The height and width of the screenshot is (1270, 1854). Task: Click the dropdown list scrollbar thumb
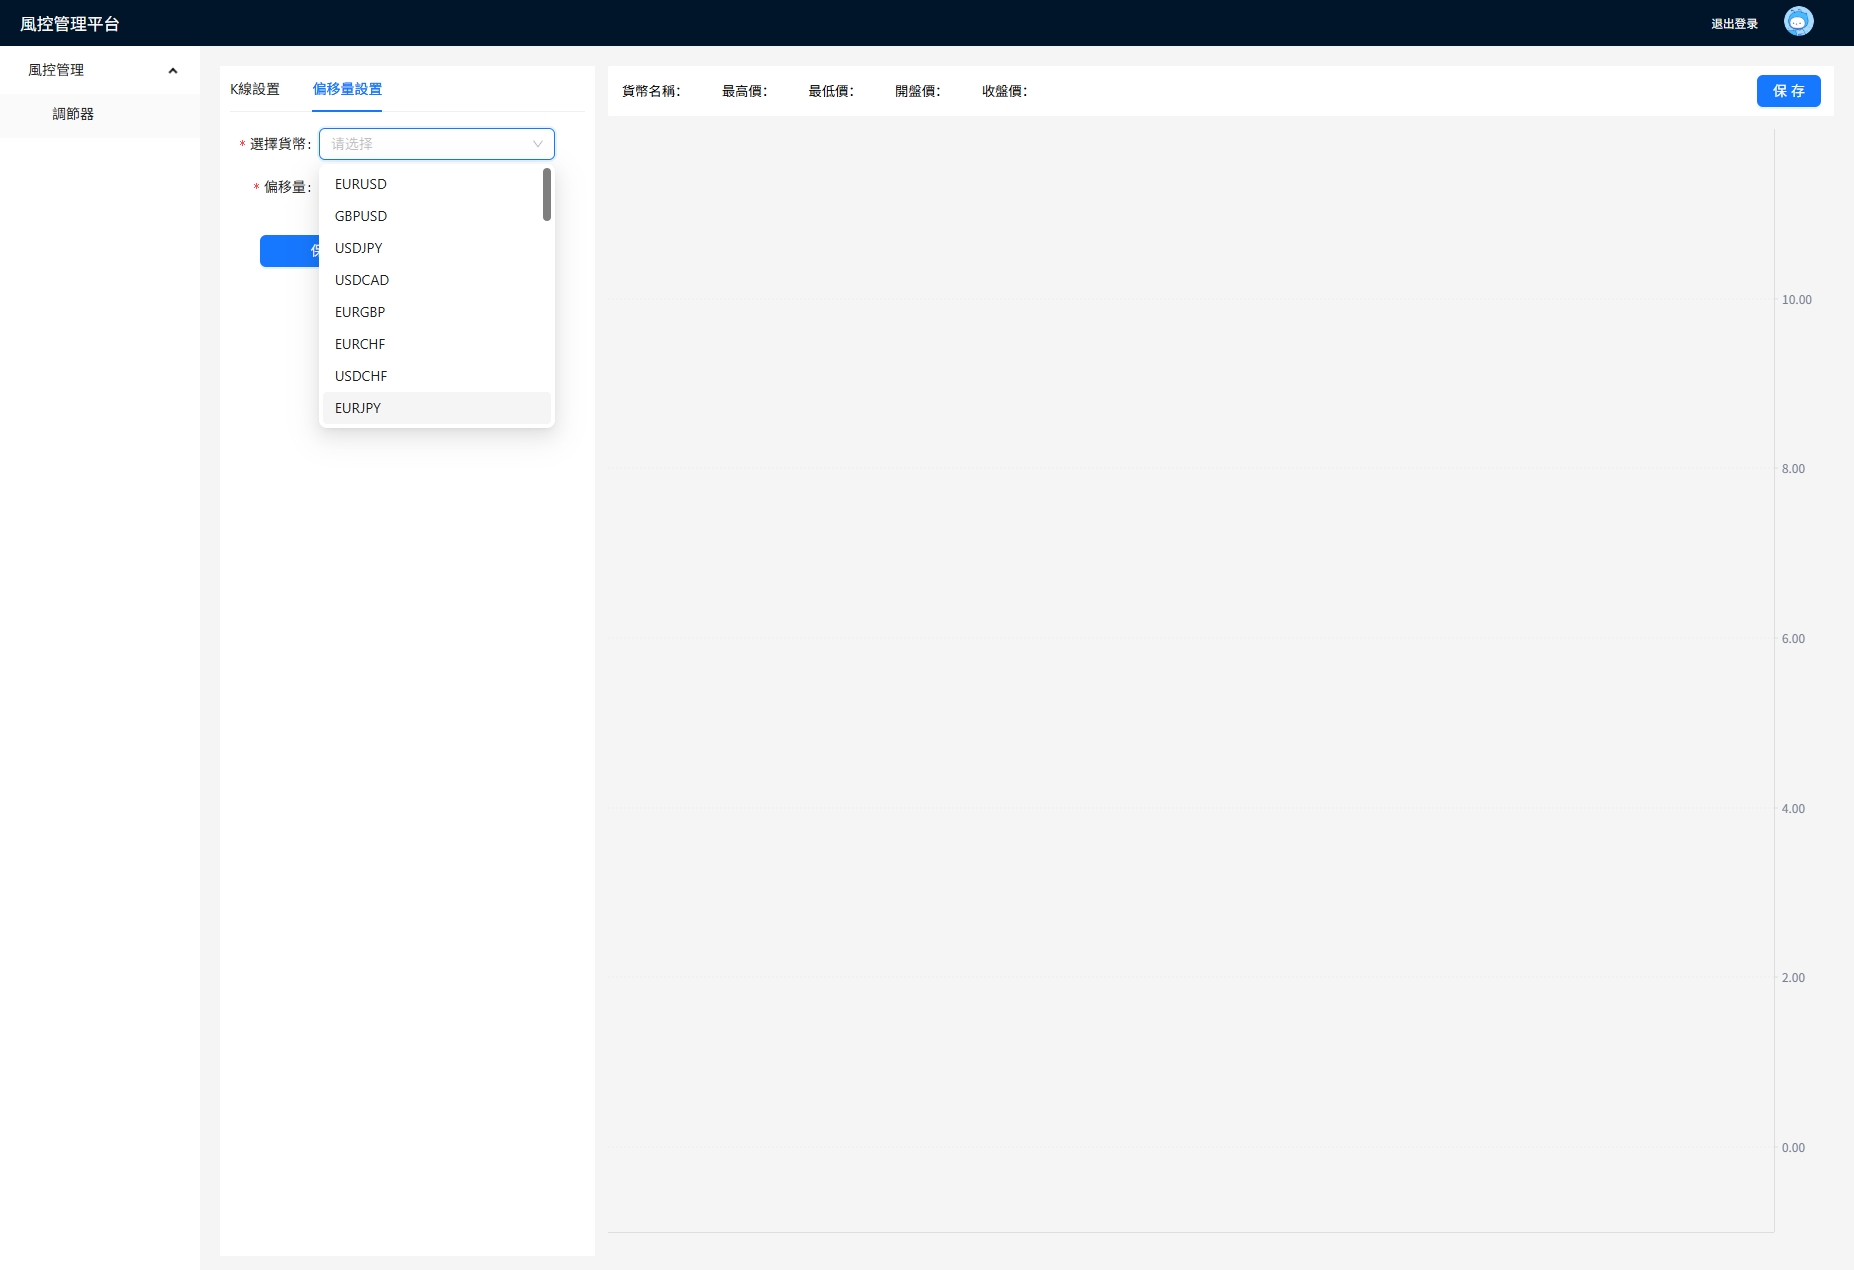pyautogui.click(x=547, y=194)
